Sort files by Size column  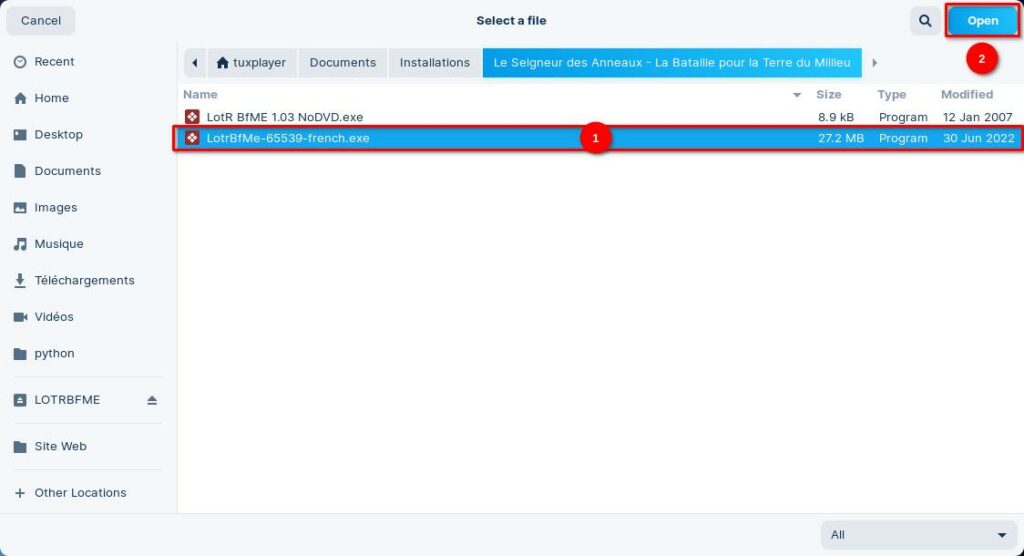[x=828, y=95]
